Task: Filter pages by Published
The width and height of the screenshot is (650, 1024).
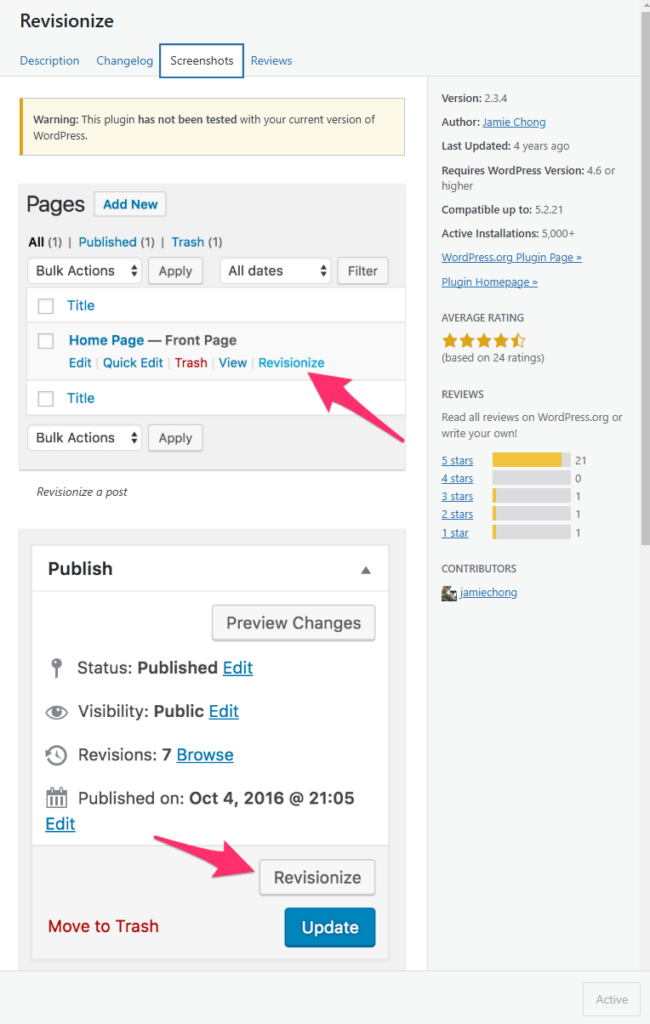Action: click(108, 242)
